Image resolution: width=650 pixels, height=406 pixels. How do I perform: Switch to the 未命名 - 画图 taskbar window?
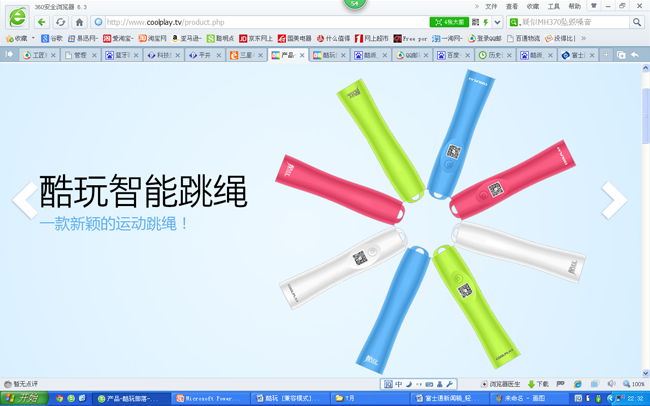click(528, 399)
